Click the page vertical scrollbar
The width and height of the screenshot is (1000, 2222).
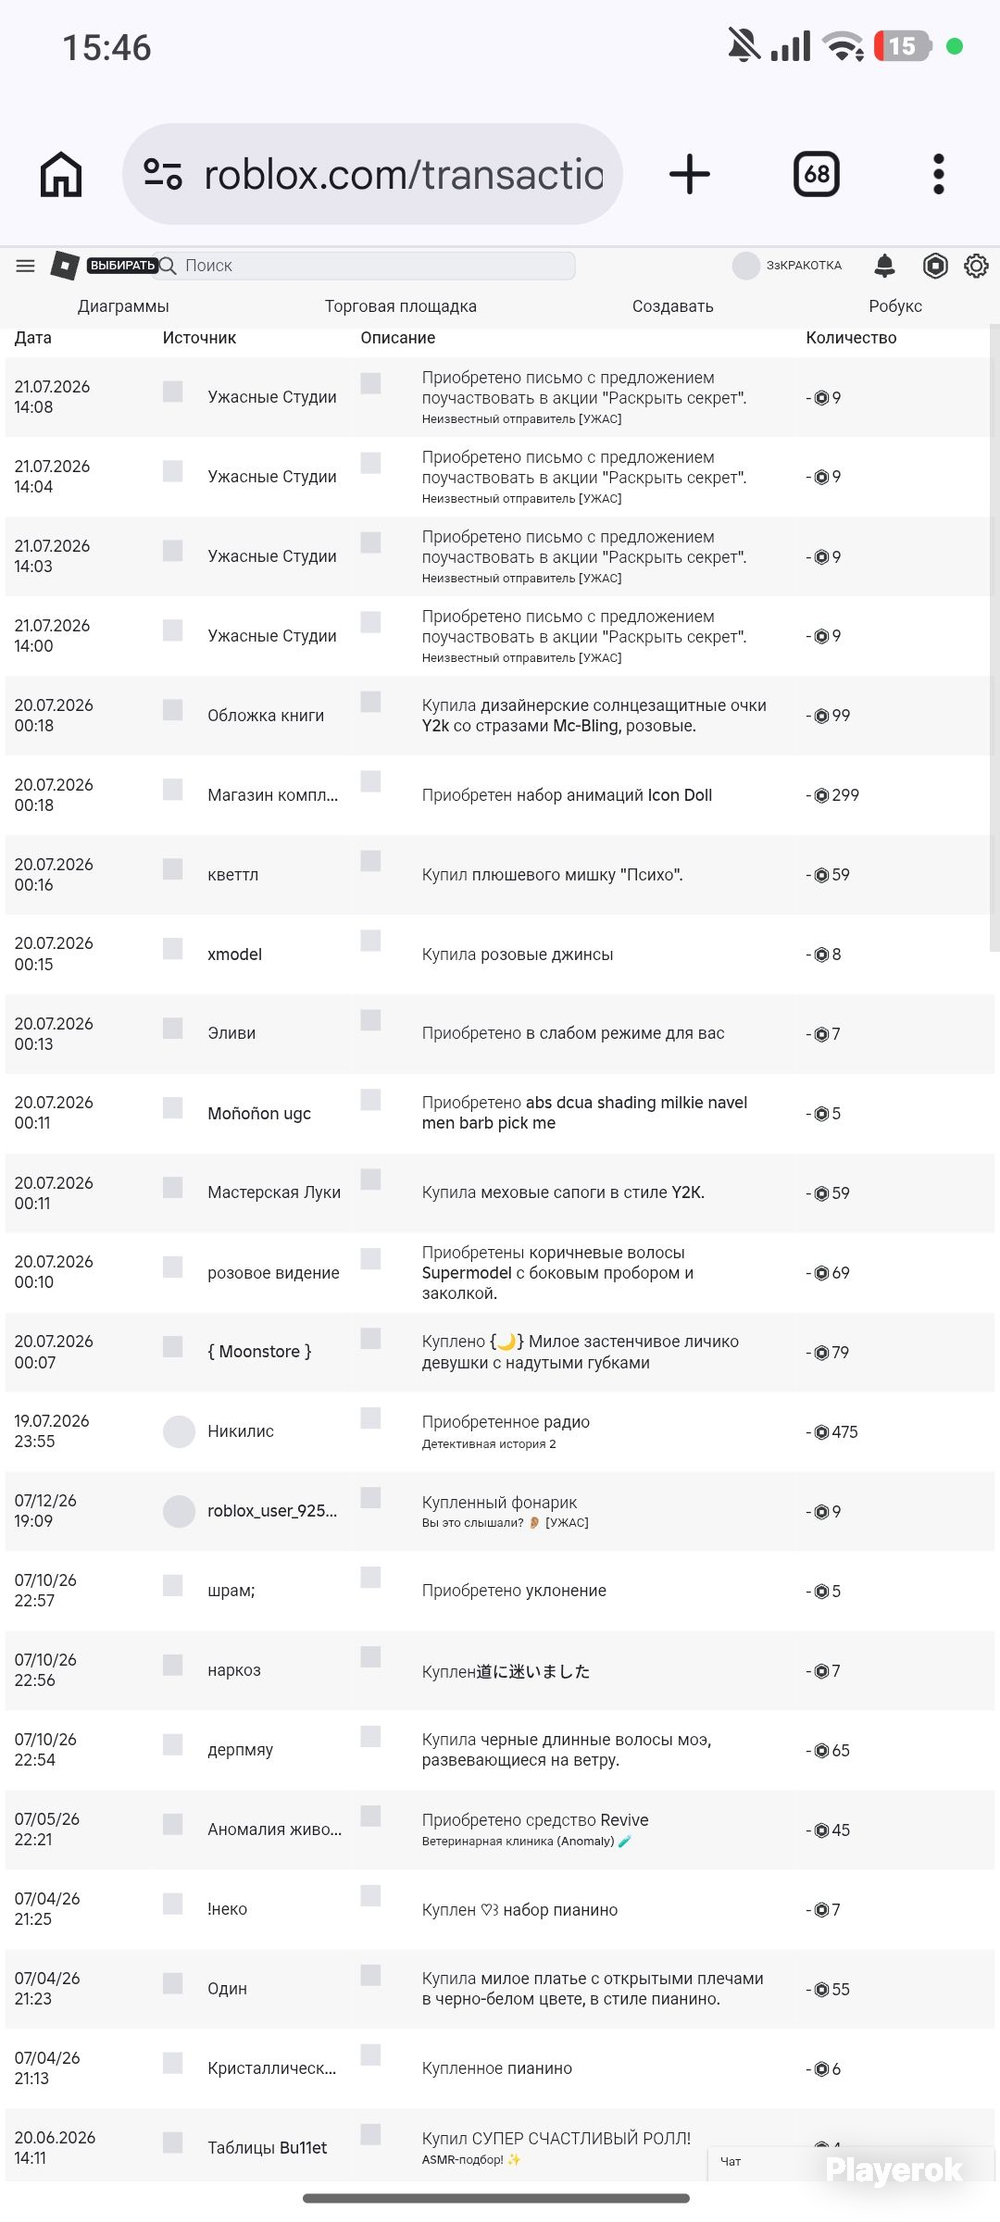(994, 640)
